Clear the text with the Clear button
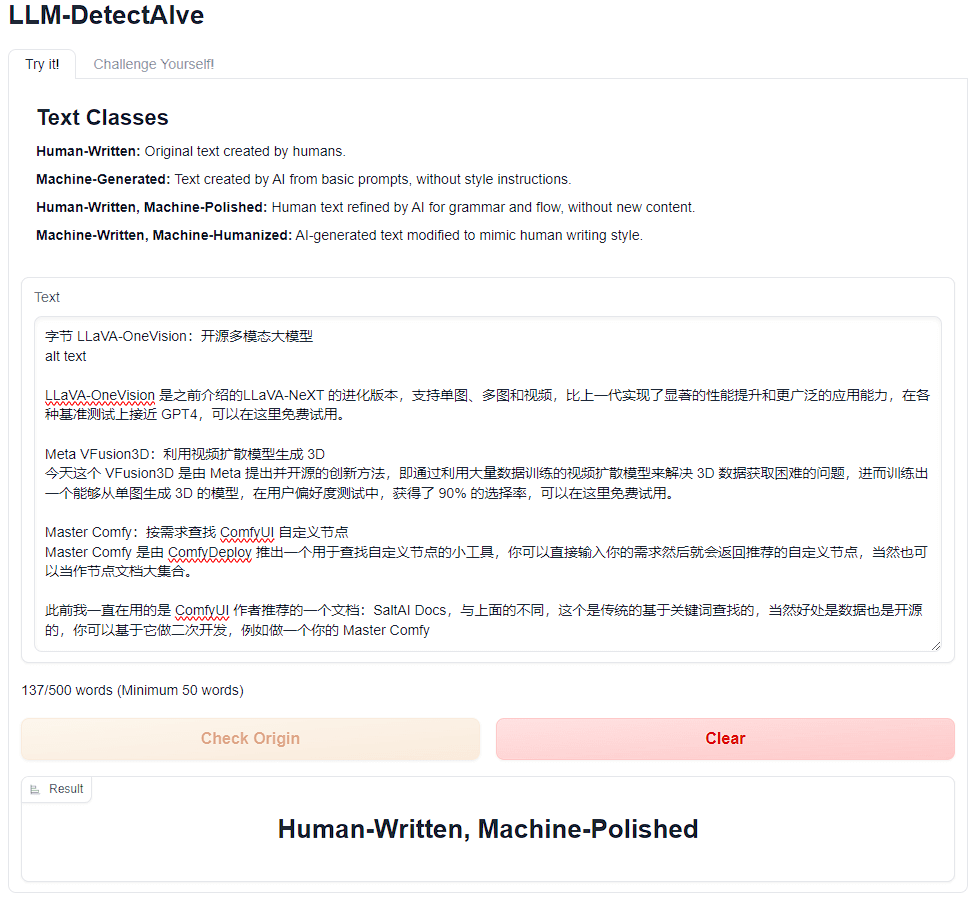Image resolution: width=977 pixels, height=906 pixels. pos(725,738)
